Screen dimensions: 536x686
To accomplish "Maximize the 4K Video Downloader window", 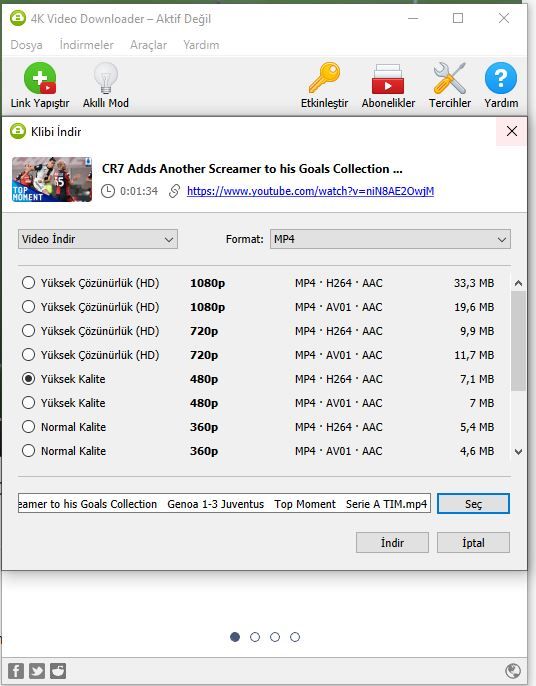I will 458,18.
